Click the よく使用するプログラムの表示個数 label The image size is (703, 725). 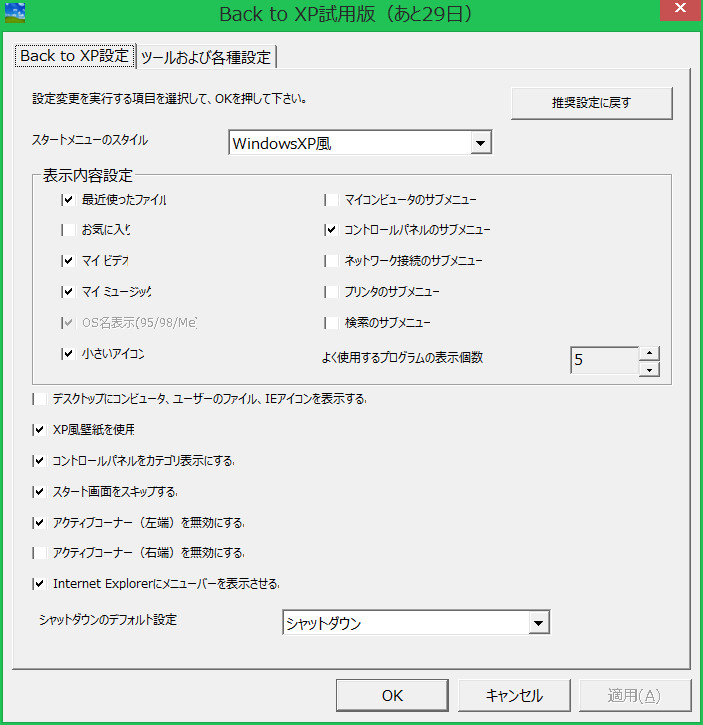tap(402, 357)
